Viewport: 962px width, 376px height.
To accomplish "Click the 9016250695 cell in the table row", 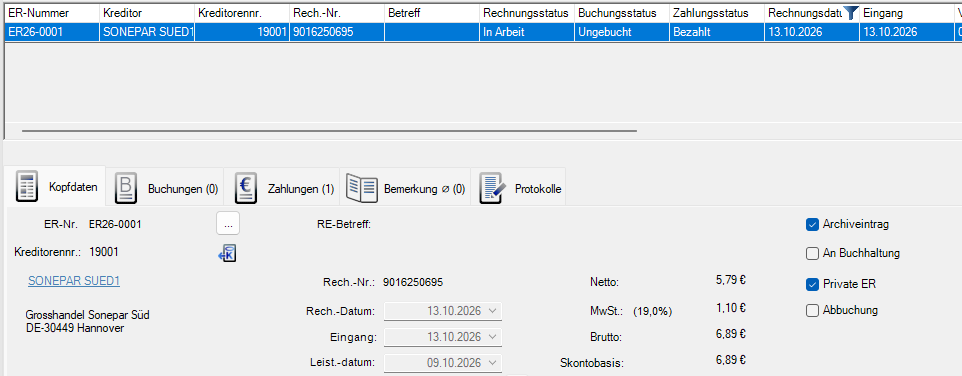I will coord(337,33).
